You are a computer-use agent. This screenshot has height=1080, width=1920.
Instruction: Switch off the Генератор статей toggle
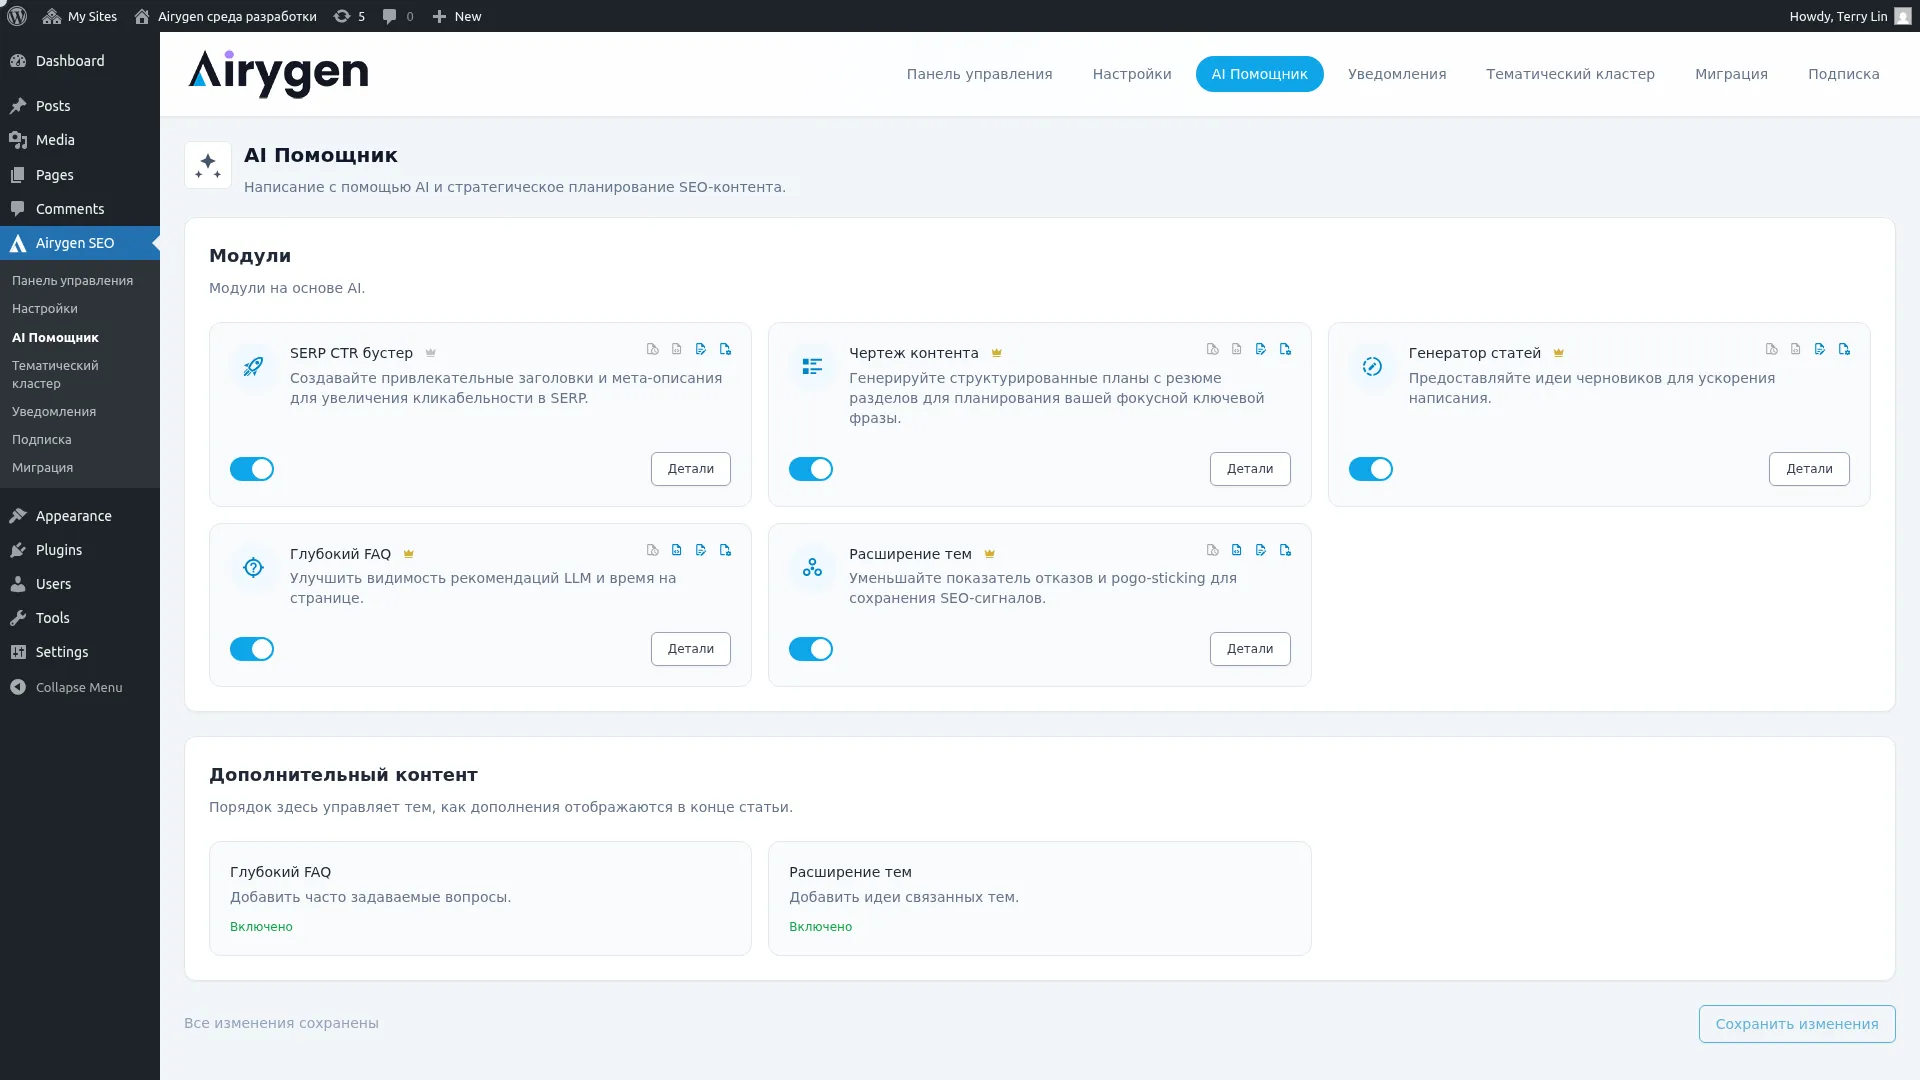[x=1370, y=469]
